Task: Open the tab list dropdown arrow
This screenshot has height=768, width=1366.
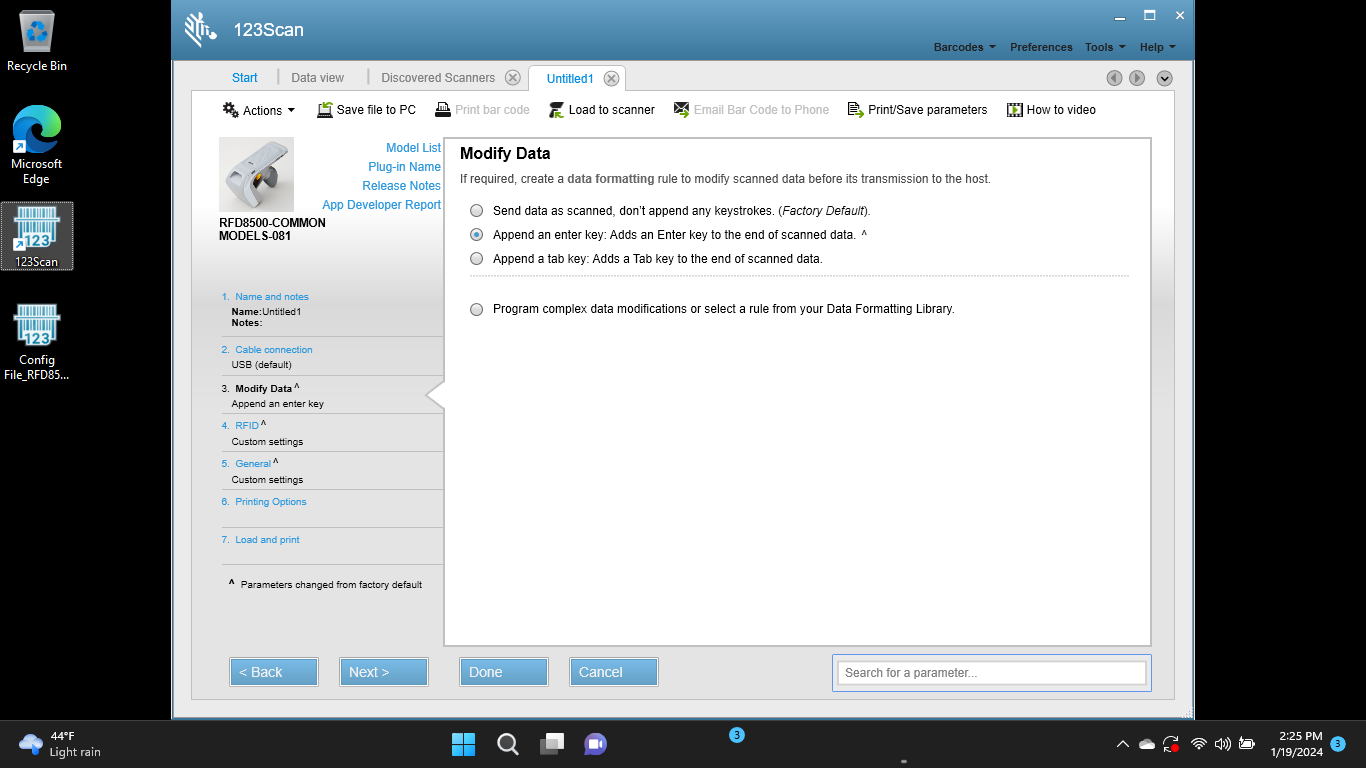Action: (1164, 78)
